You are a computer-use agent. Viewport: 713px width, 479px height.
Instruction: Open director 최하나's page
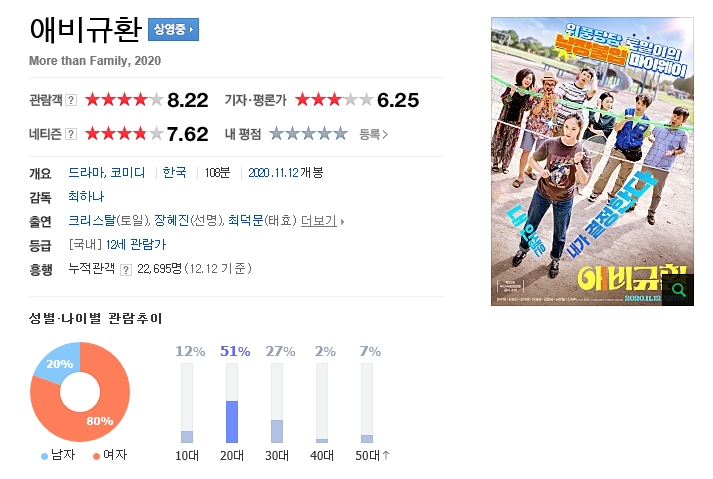pyautogui.click(x=86, y=197)
